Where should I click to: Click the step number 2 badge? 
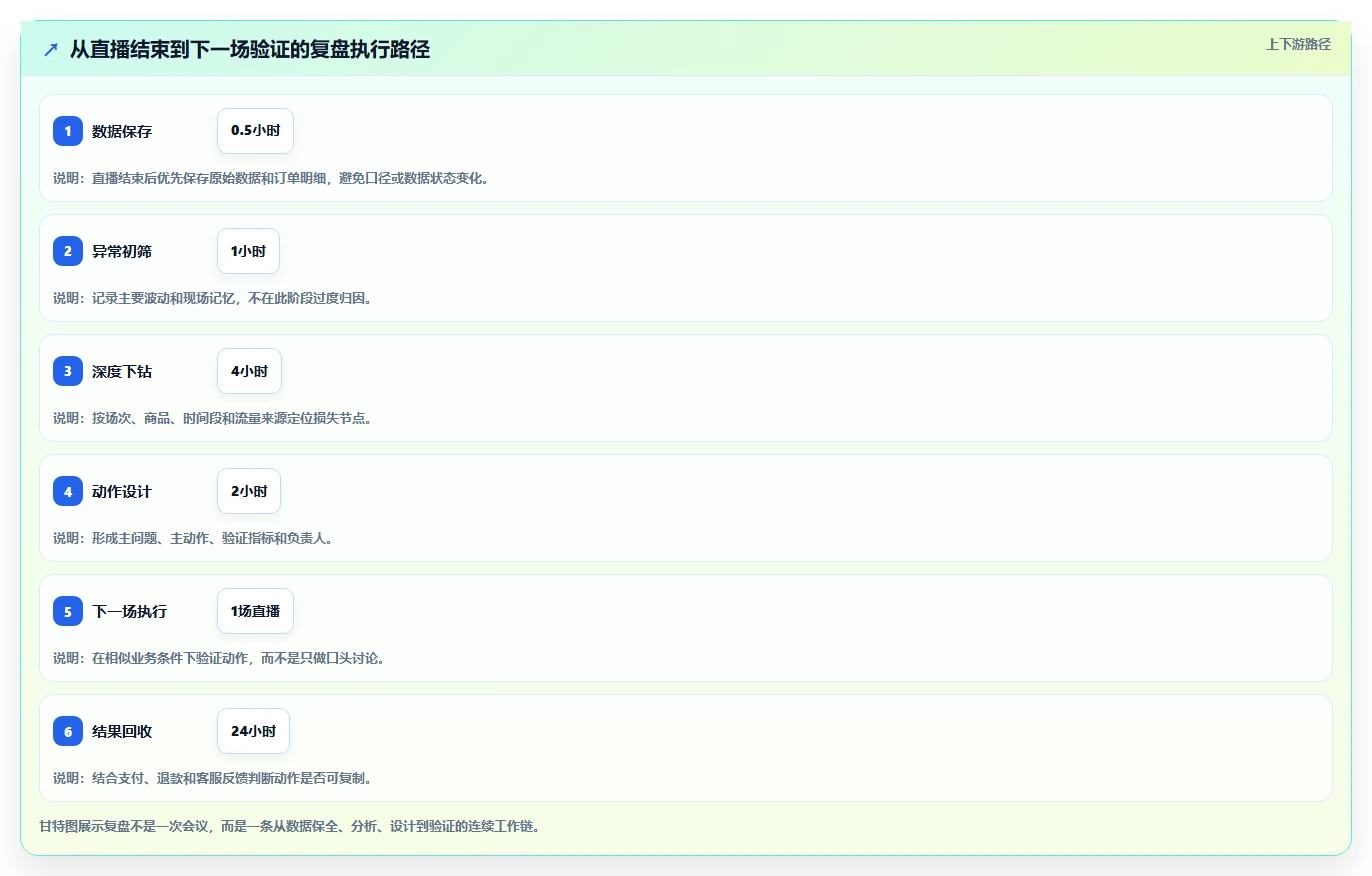pos(68,251)
